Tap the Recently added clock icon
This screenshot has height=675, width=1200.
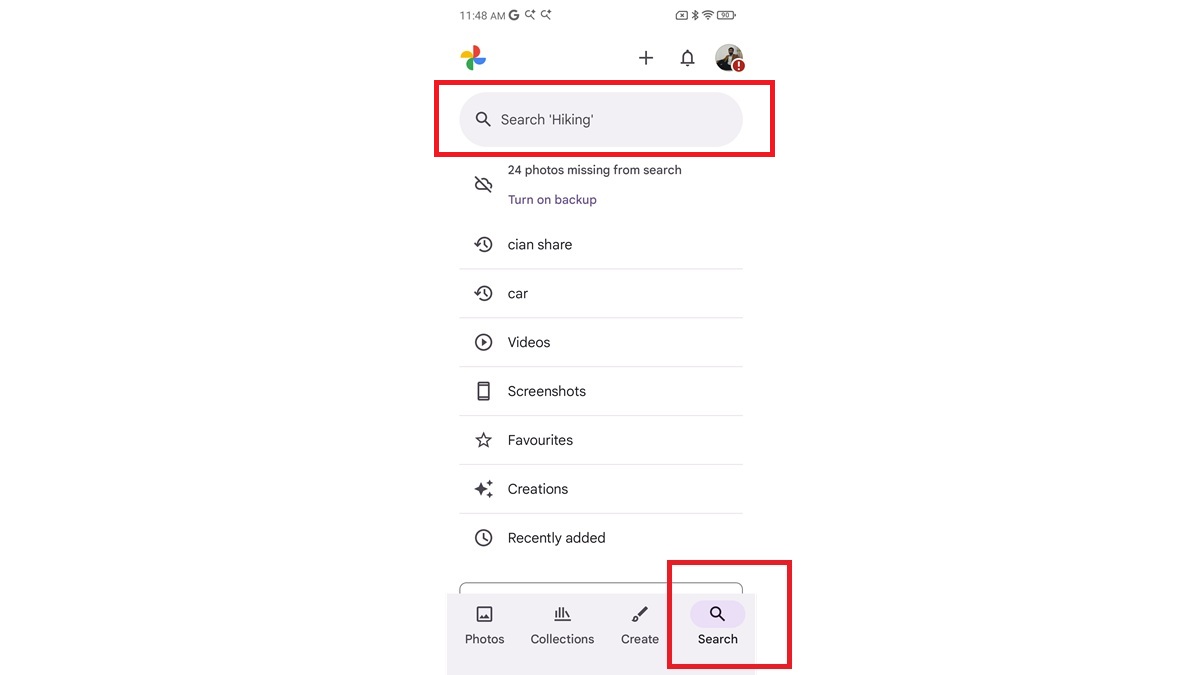[483, 538]
